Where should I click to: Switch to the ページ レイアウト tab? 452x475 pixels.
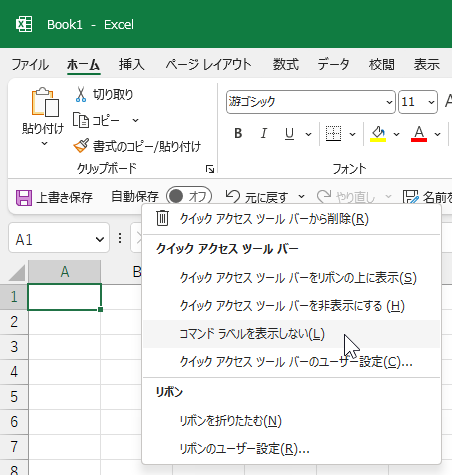pyautogui.click(x=208, y=64)
